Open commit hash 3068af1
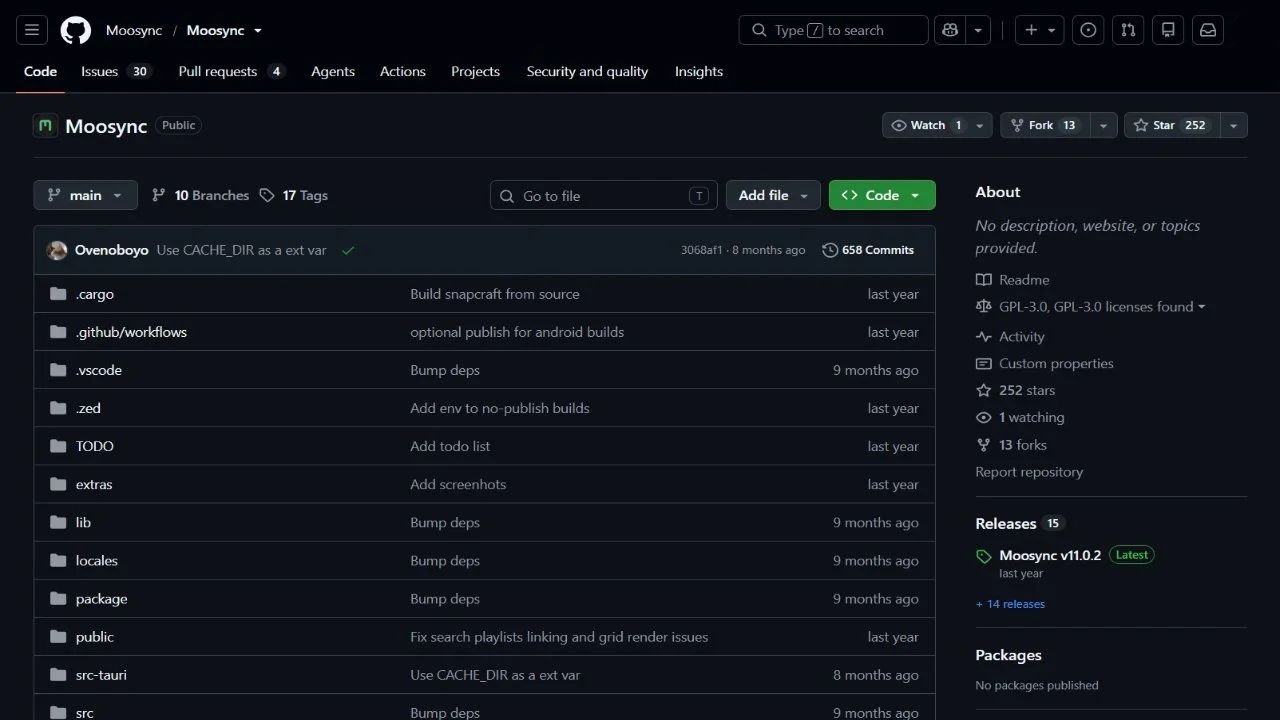The image size is (1280, 720). coord(701,250)
